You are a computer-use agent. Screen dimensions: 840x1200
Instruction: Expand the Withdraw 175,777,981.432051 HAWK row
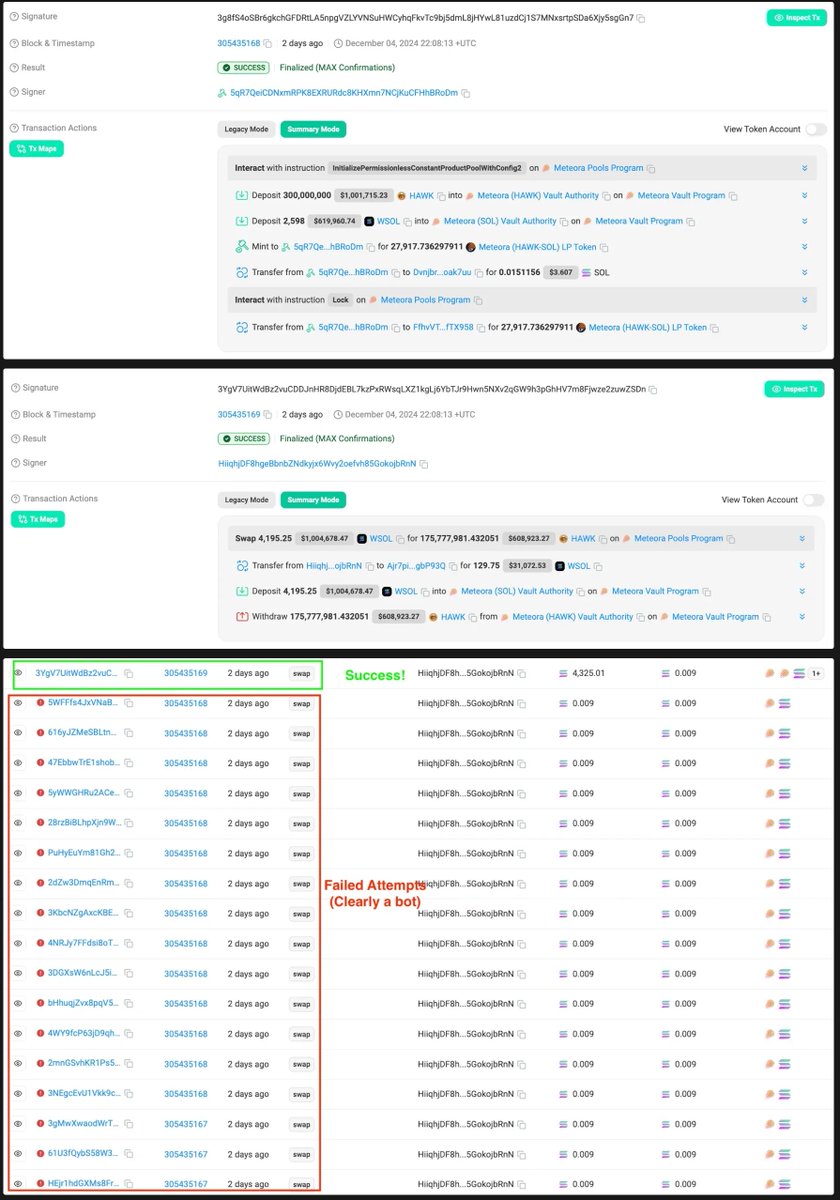[x=804, y=617]
